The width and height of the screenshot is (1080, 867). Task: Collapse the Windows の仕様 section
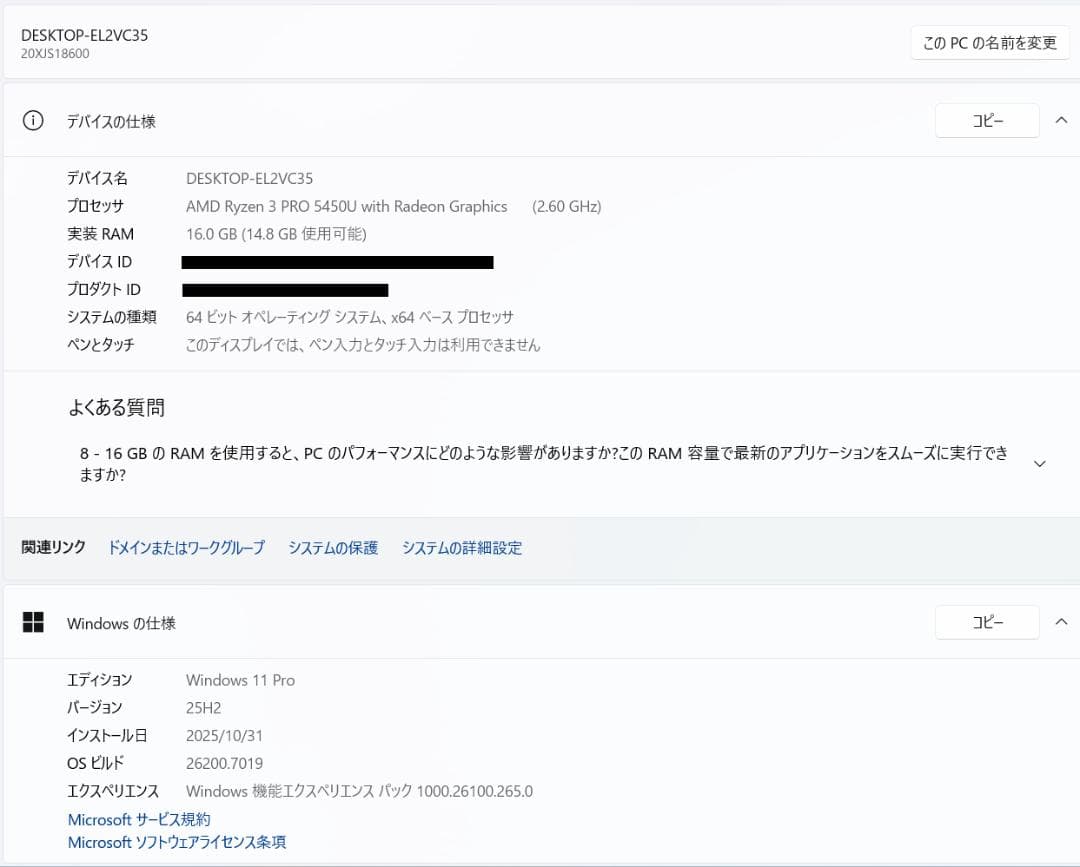pos(1061,621)
